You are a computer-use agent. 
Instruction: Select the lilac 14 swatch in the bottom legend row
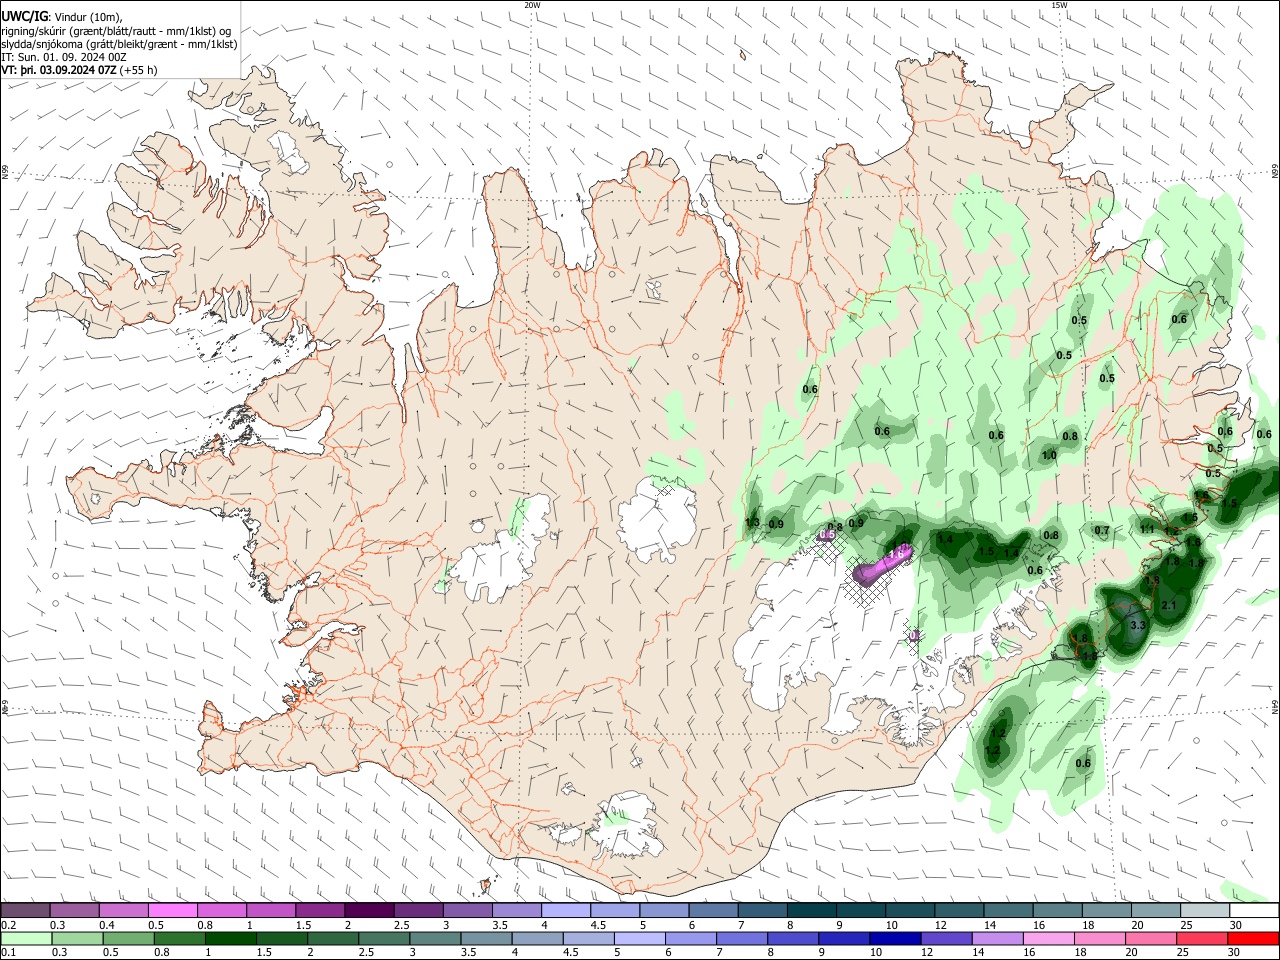click(997, 939)
